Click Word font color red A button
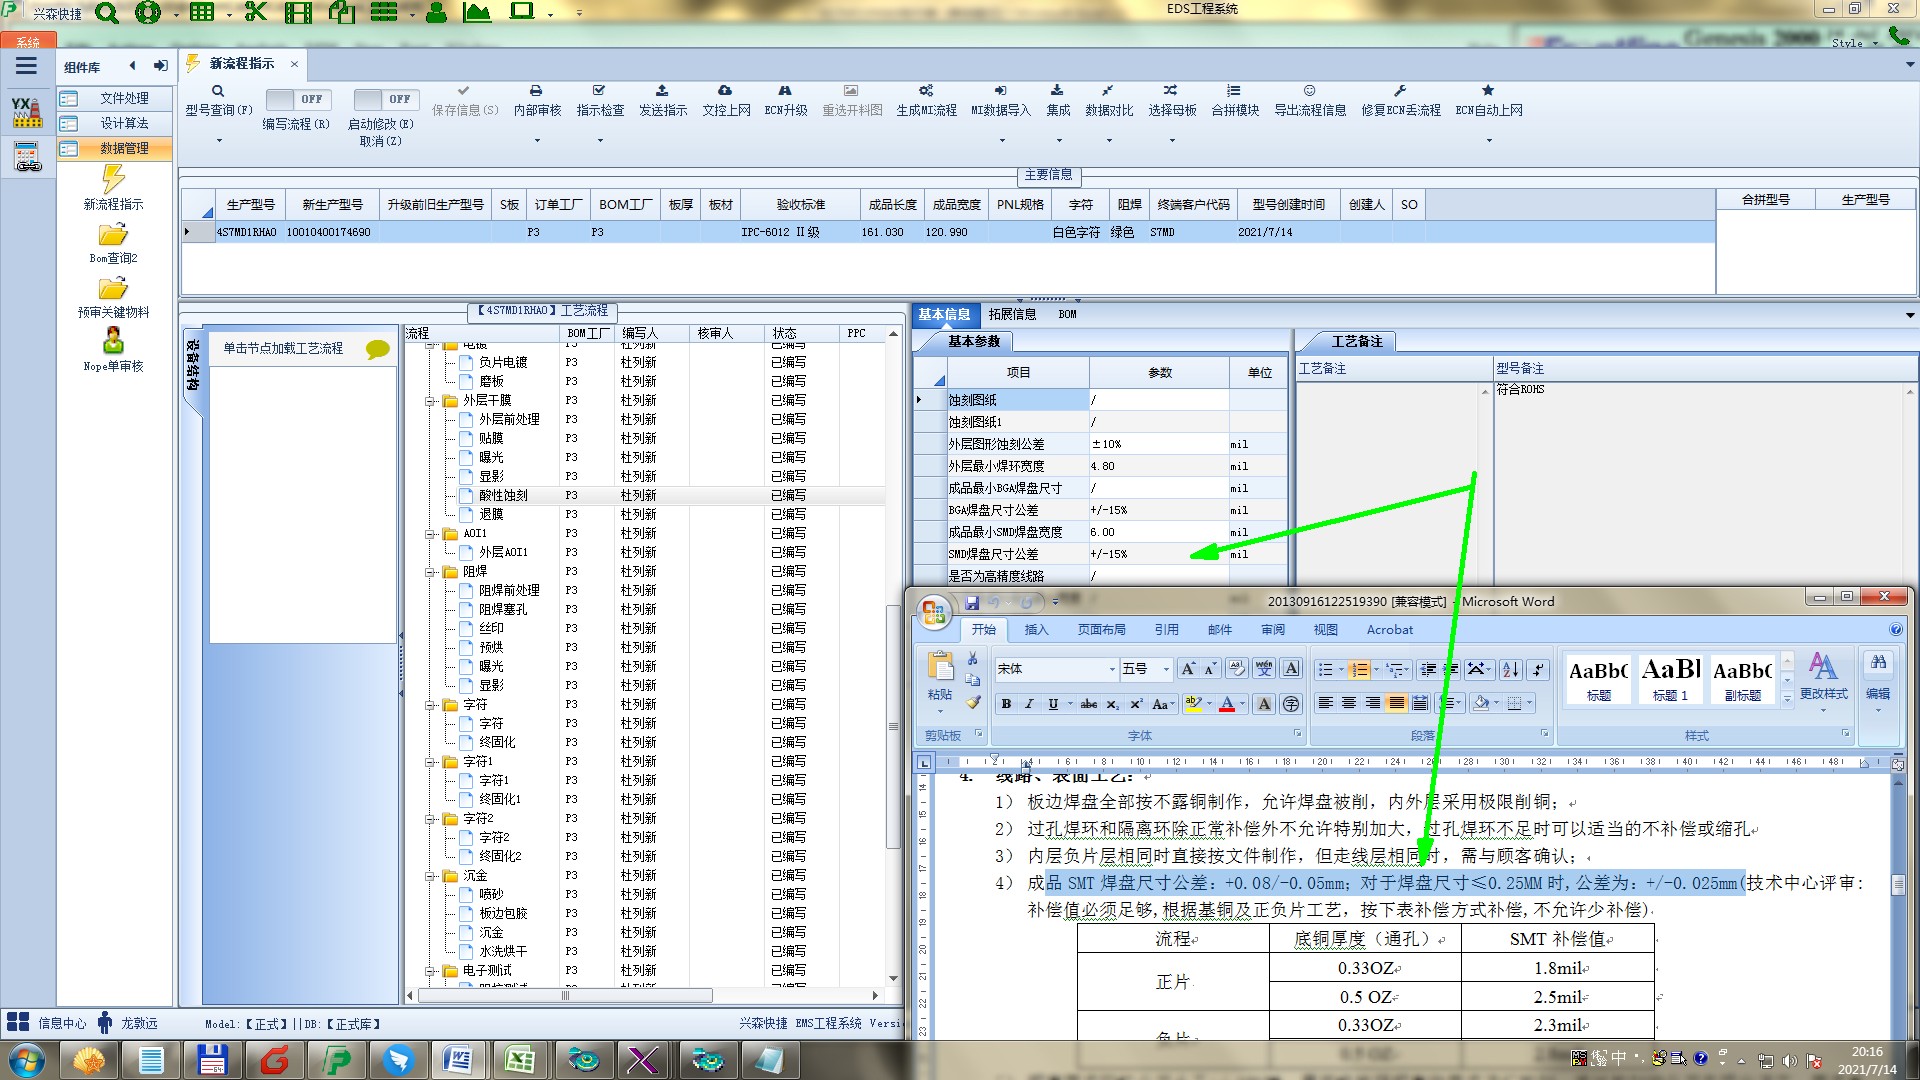1920x1080 pixels. coord(1227,704)
